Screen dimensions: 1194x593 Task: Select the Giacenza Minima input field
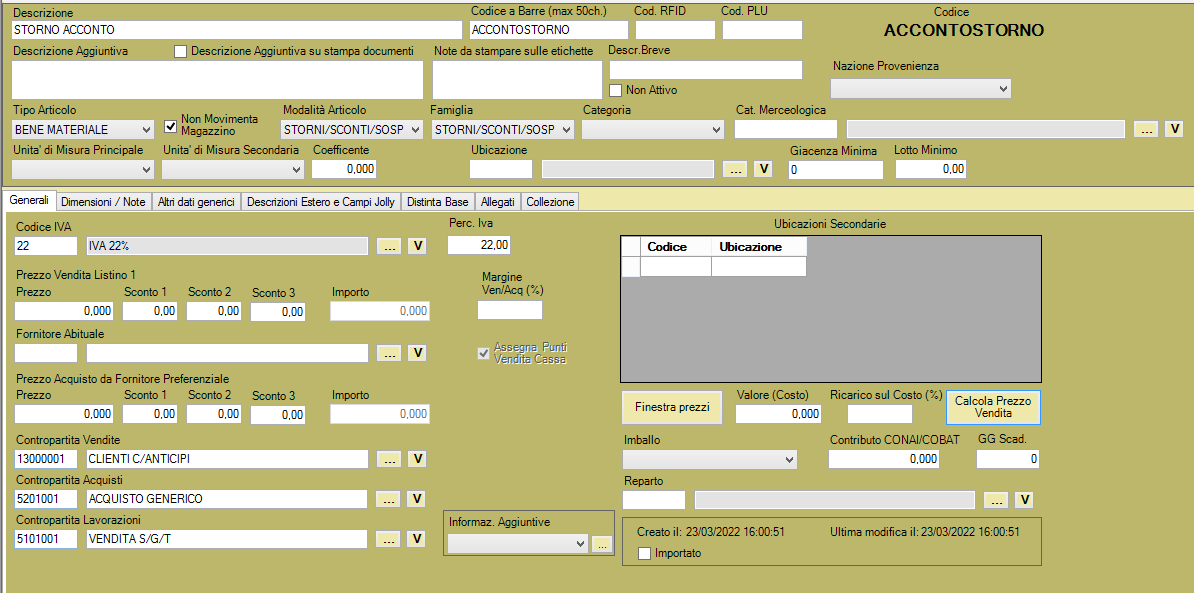tap(835, 170)
